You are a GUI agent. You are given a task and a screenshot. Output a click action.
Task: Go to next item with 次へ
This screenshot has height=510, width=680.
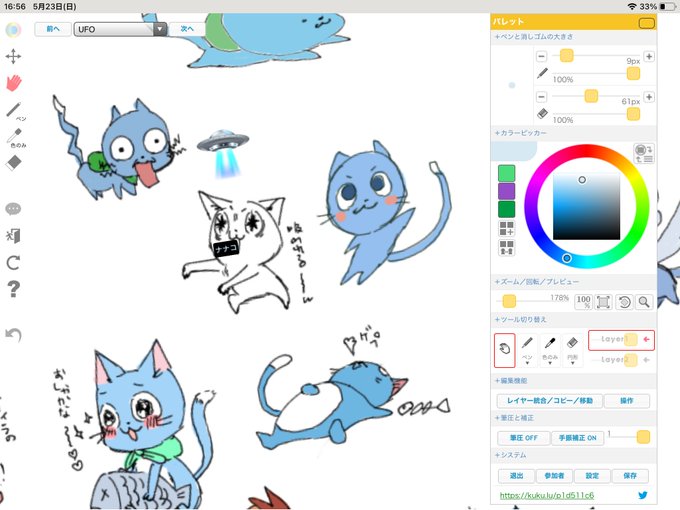(x=187, y=29)
